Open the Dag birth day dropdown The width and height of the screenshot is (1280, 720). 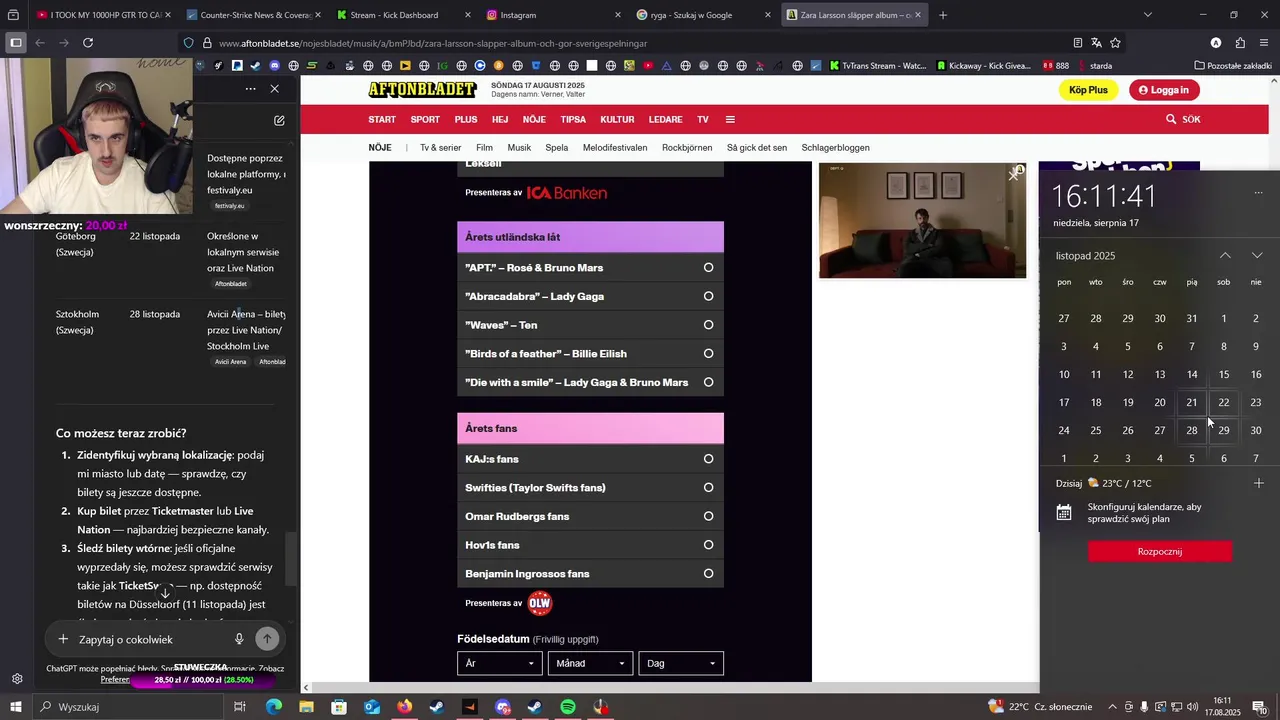click(x=681, y=663)
